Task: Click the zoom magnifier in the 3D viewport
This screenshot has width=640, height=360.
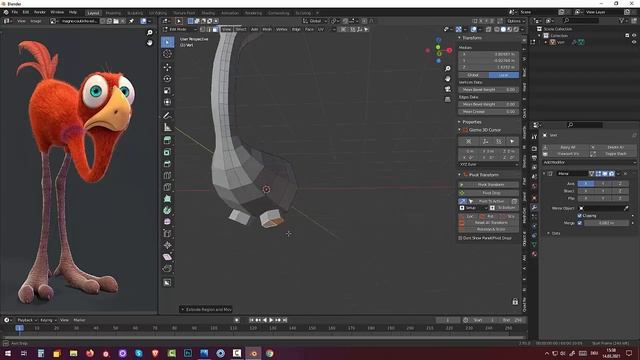Action: pyautogui.click(x=448, y=69)
